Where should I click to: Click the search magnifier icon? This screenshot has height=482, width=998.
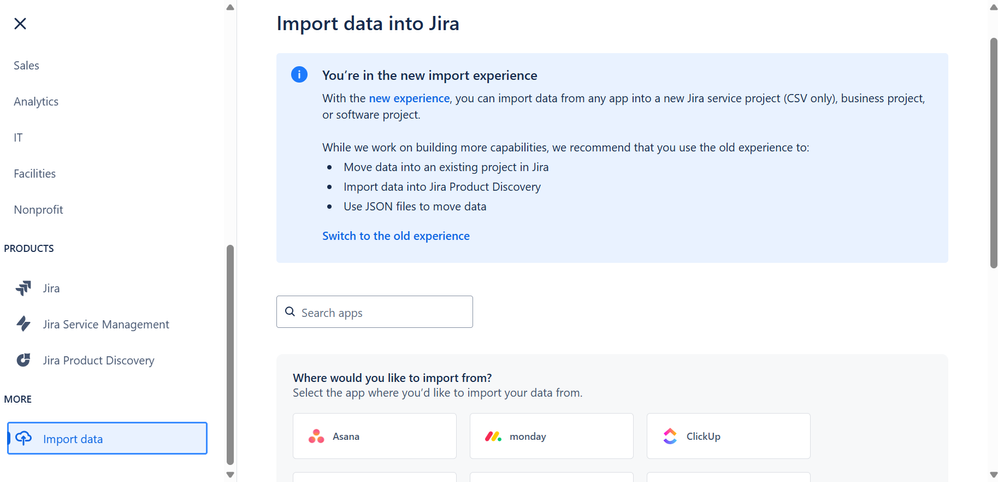(x=290, y=312)
